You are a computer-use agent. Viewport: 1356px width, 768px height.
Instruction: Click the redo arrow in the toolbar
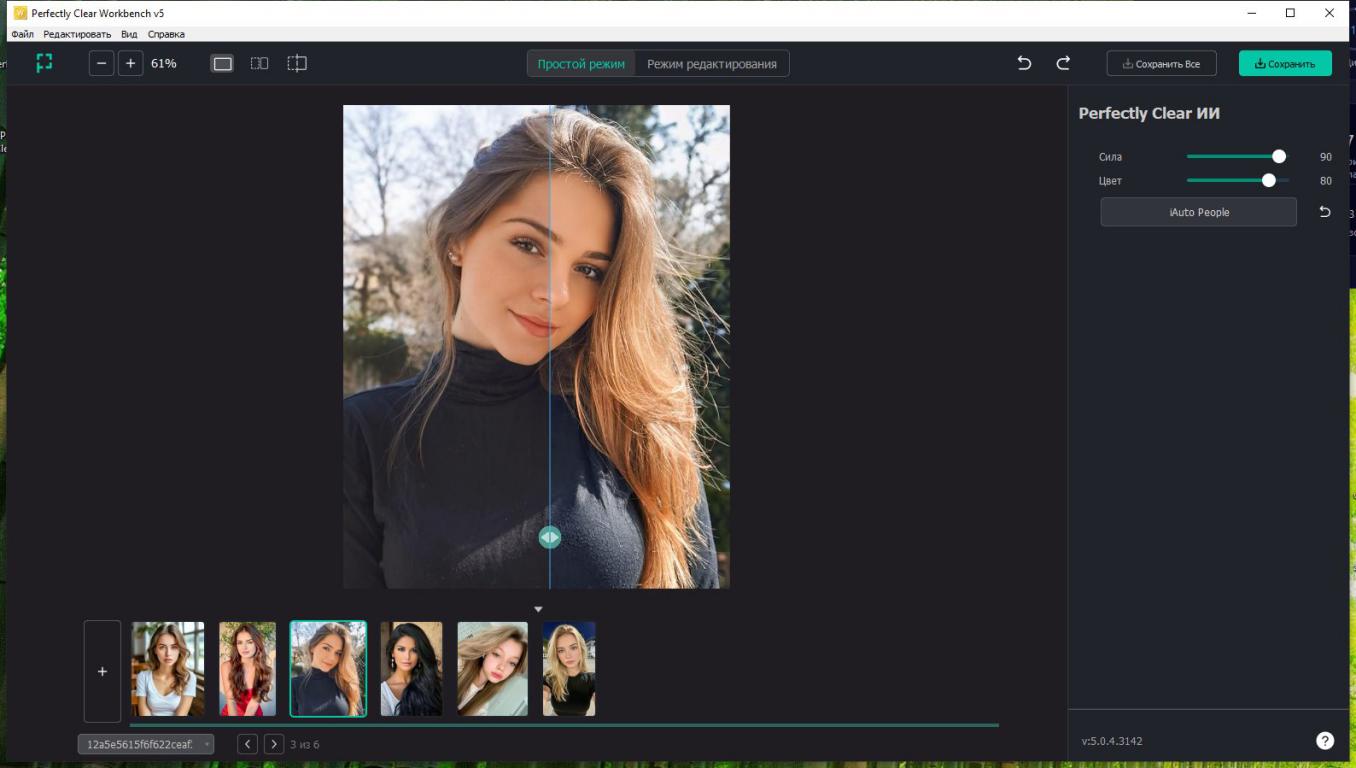point(1063,63)
